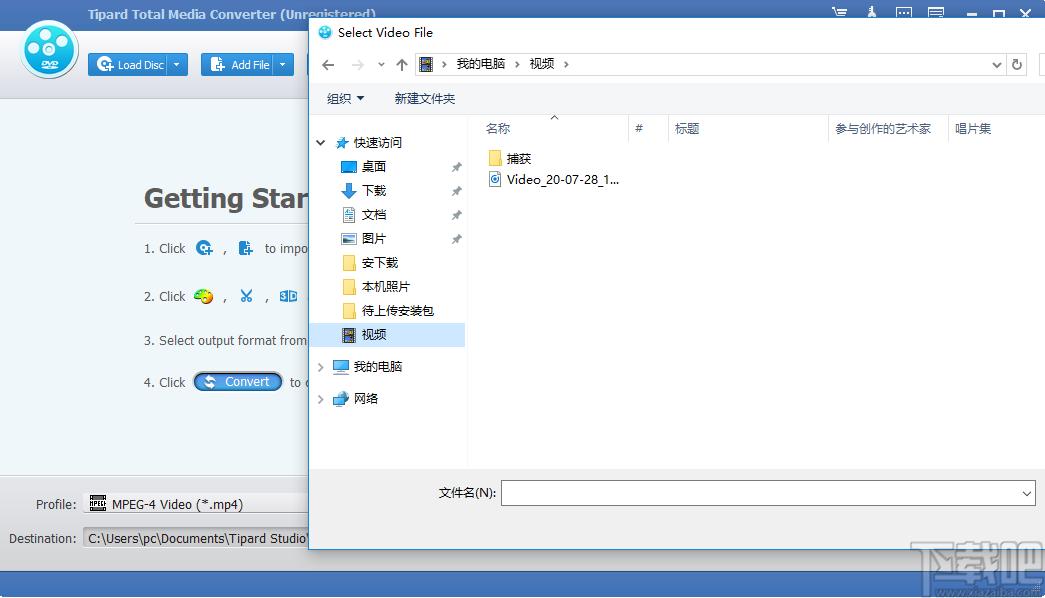Select the Video_20-07-28_1... file

[562, 179]
